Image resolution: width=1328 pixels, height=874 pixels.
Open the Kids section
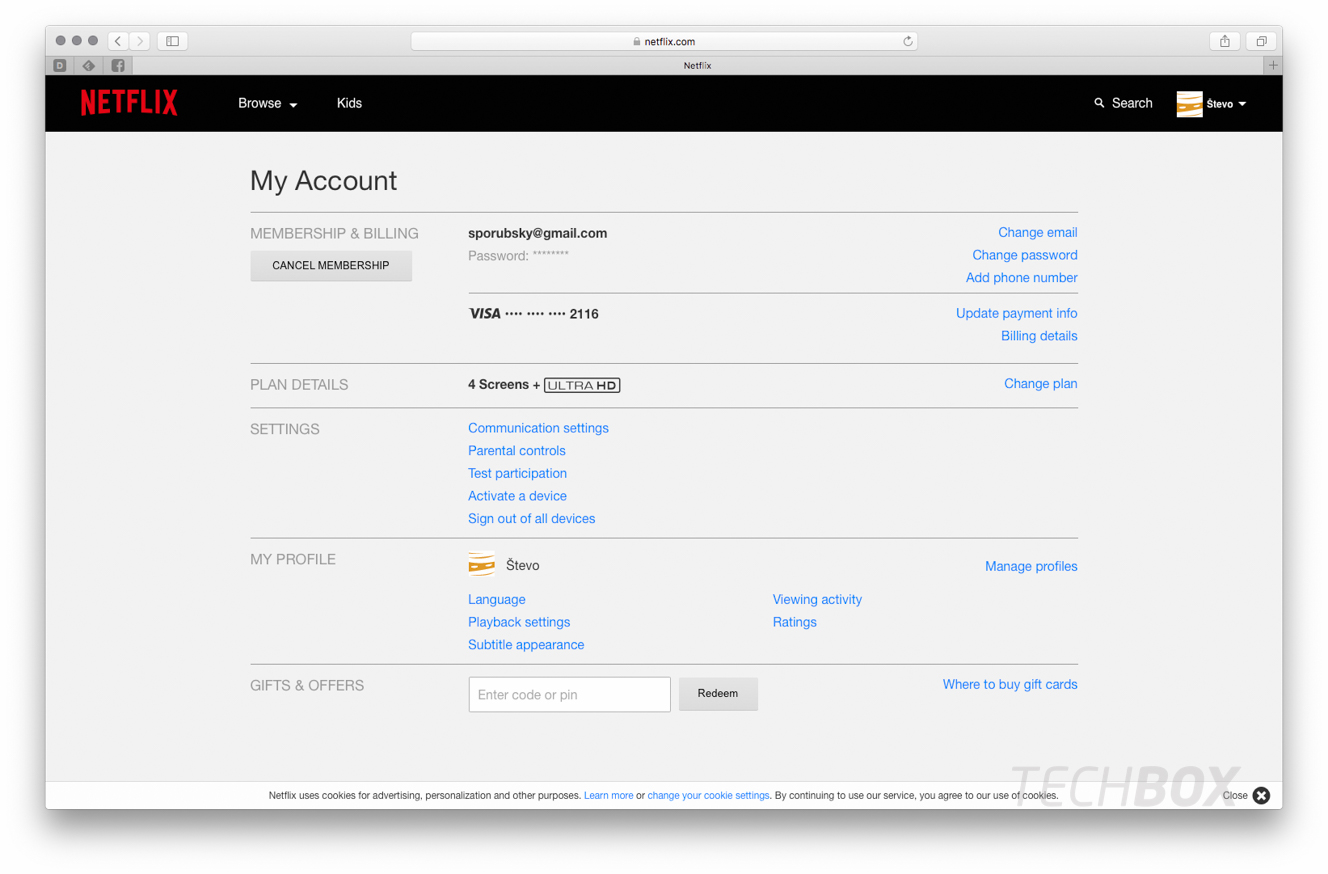(349, 103)
